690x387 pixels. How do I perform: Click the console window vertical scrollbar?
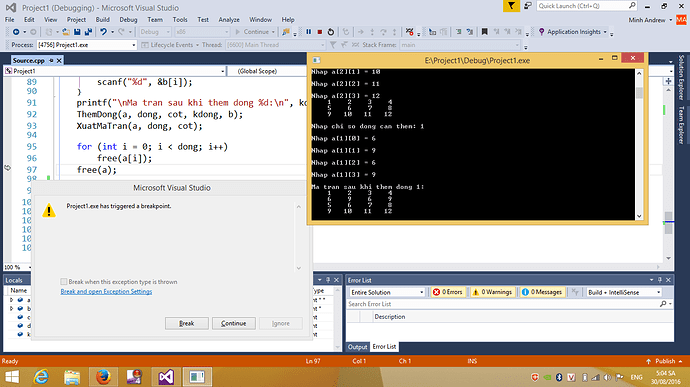coord(639,144)
